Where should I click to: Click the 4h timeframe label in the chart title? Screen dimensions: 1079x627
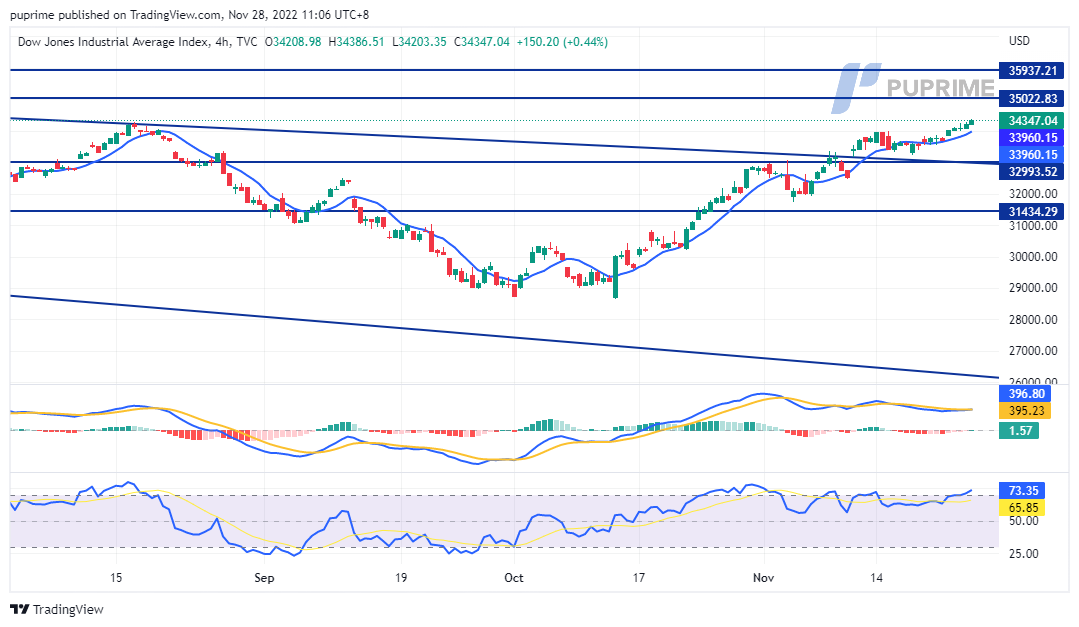222,42
